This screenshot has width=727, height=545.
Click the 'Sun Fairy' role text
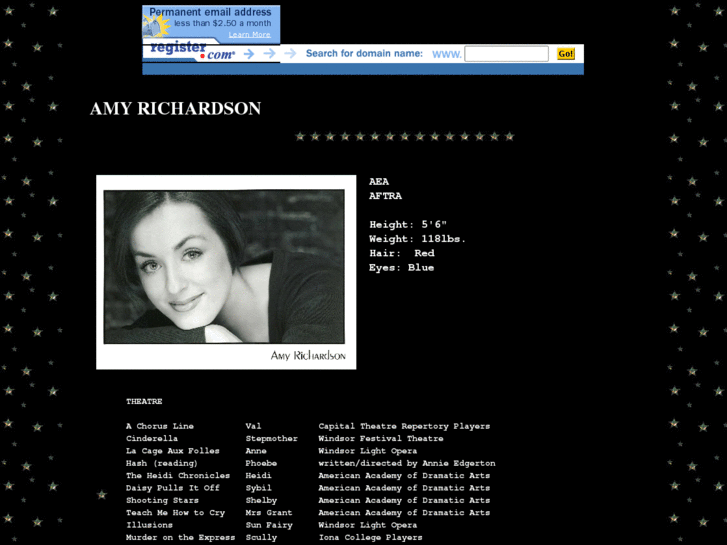[269, 526]
